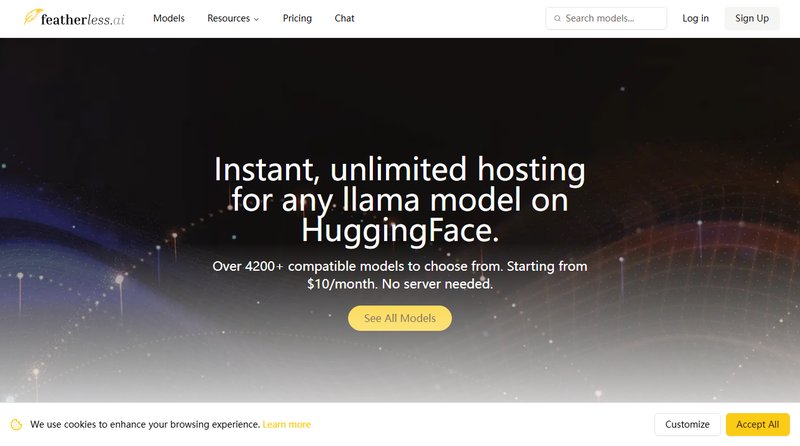The image size is (800, 446).
Task: Click the Sign Up button
Action: pyautogui.click(x=752, y=18)
